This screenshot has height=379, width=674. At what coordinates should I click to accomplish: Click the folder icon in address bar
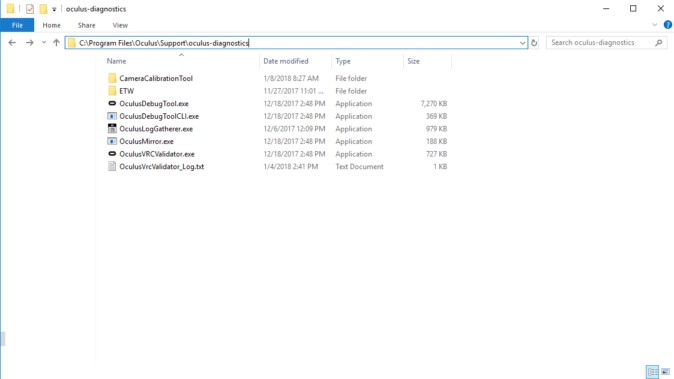tap(72, 43)
